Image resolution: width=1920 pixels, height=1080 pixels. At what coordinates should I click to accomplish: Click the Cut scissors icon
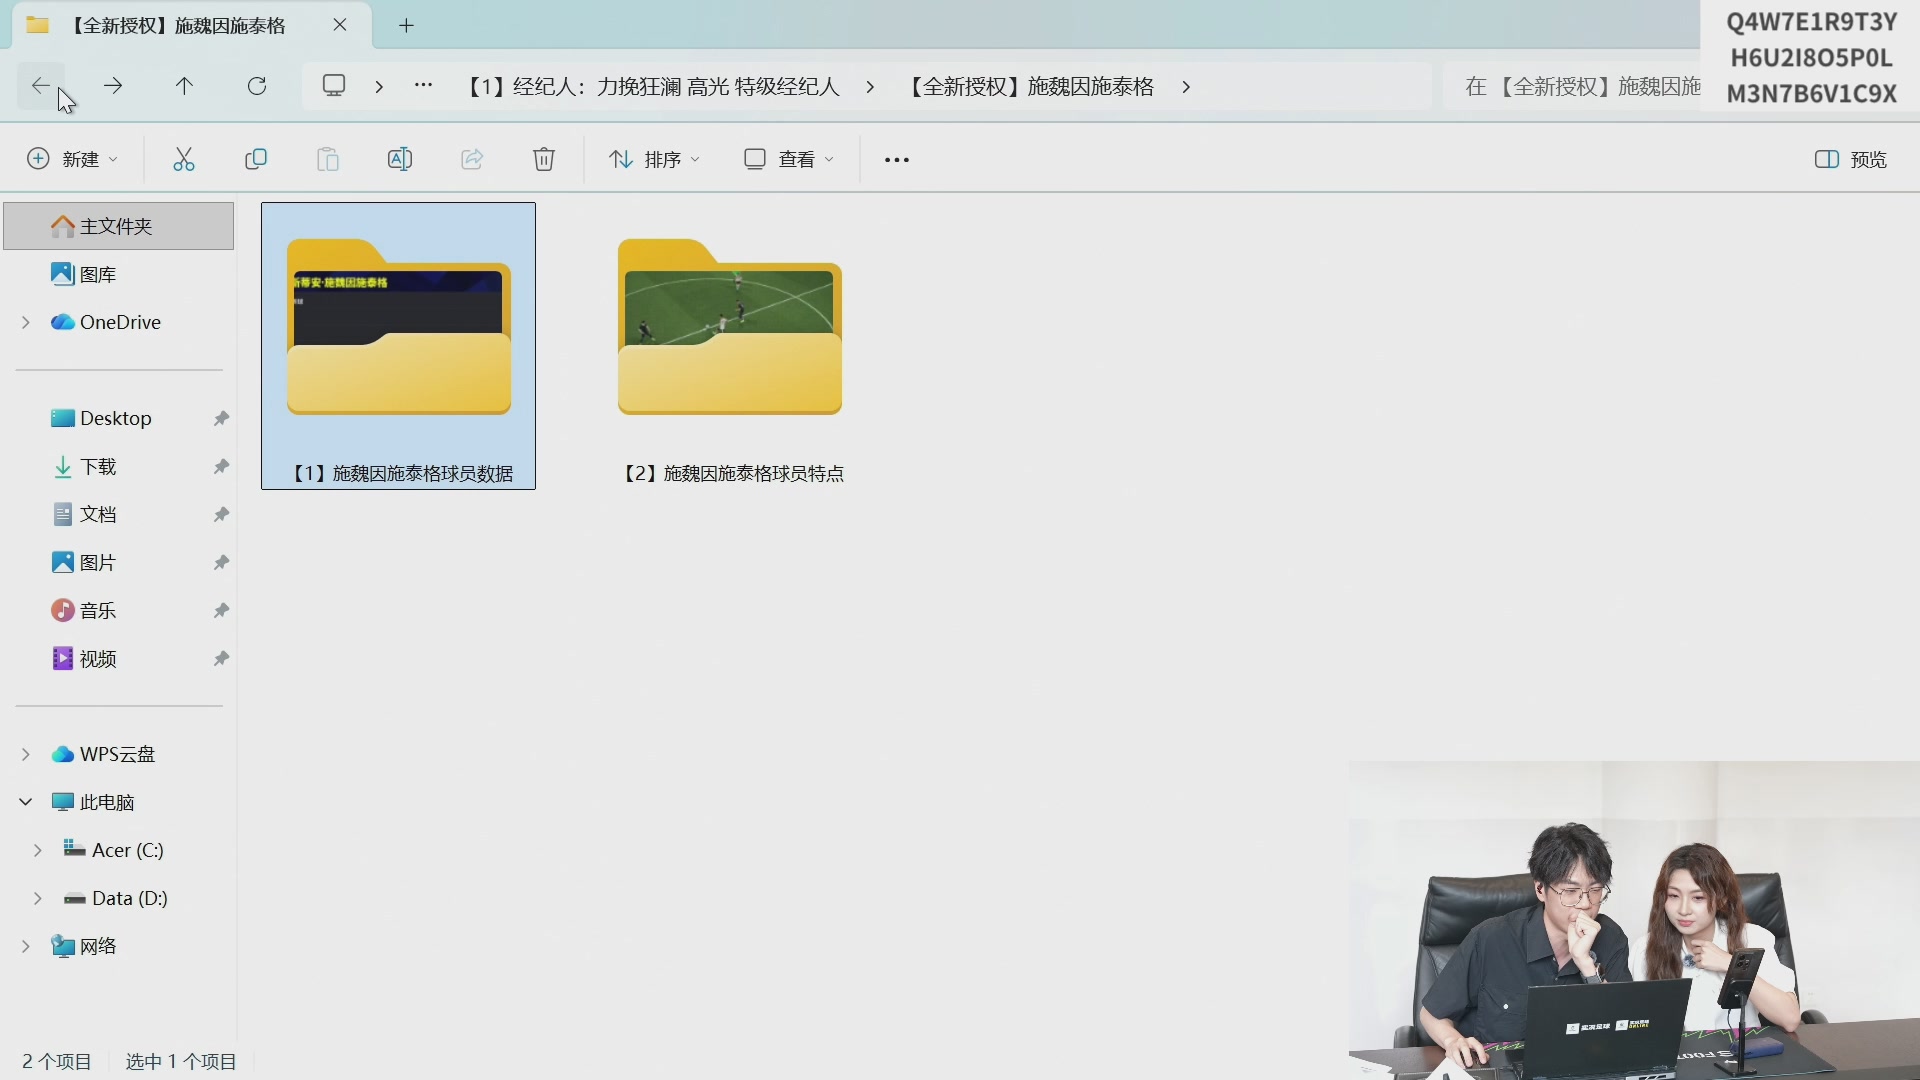pos(184,159)
